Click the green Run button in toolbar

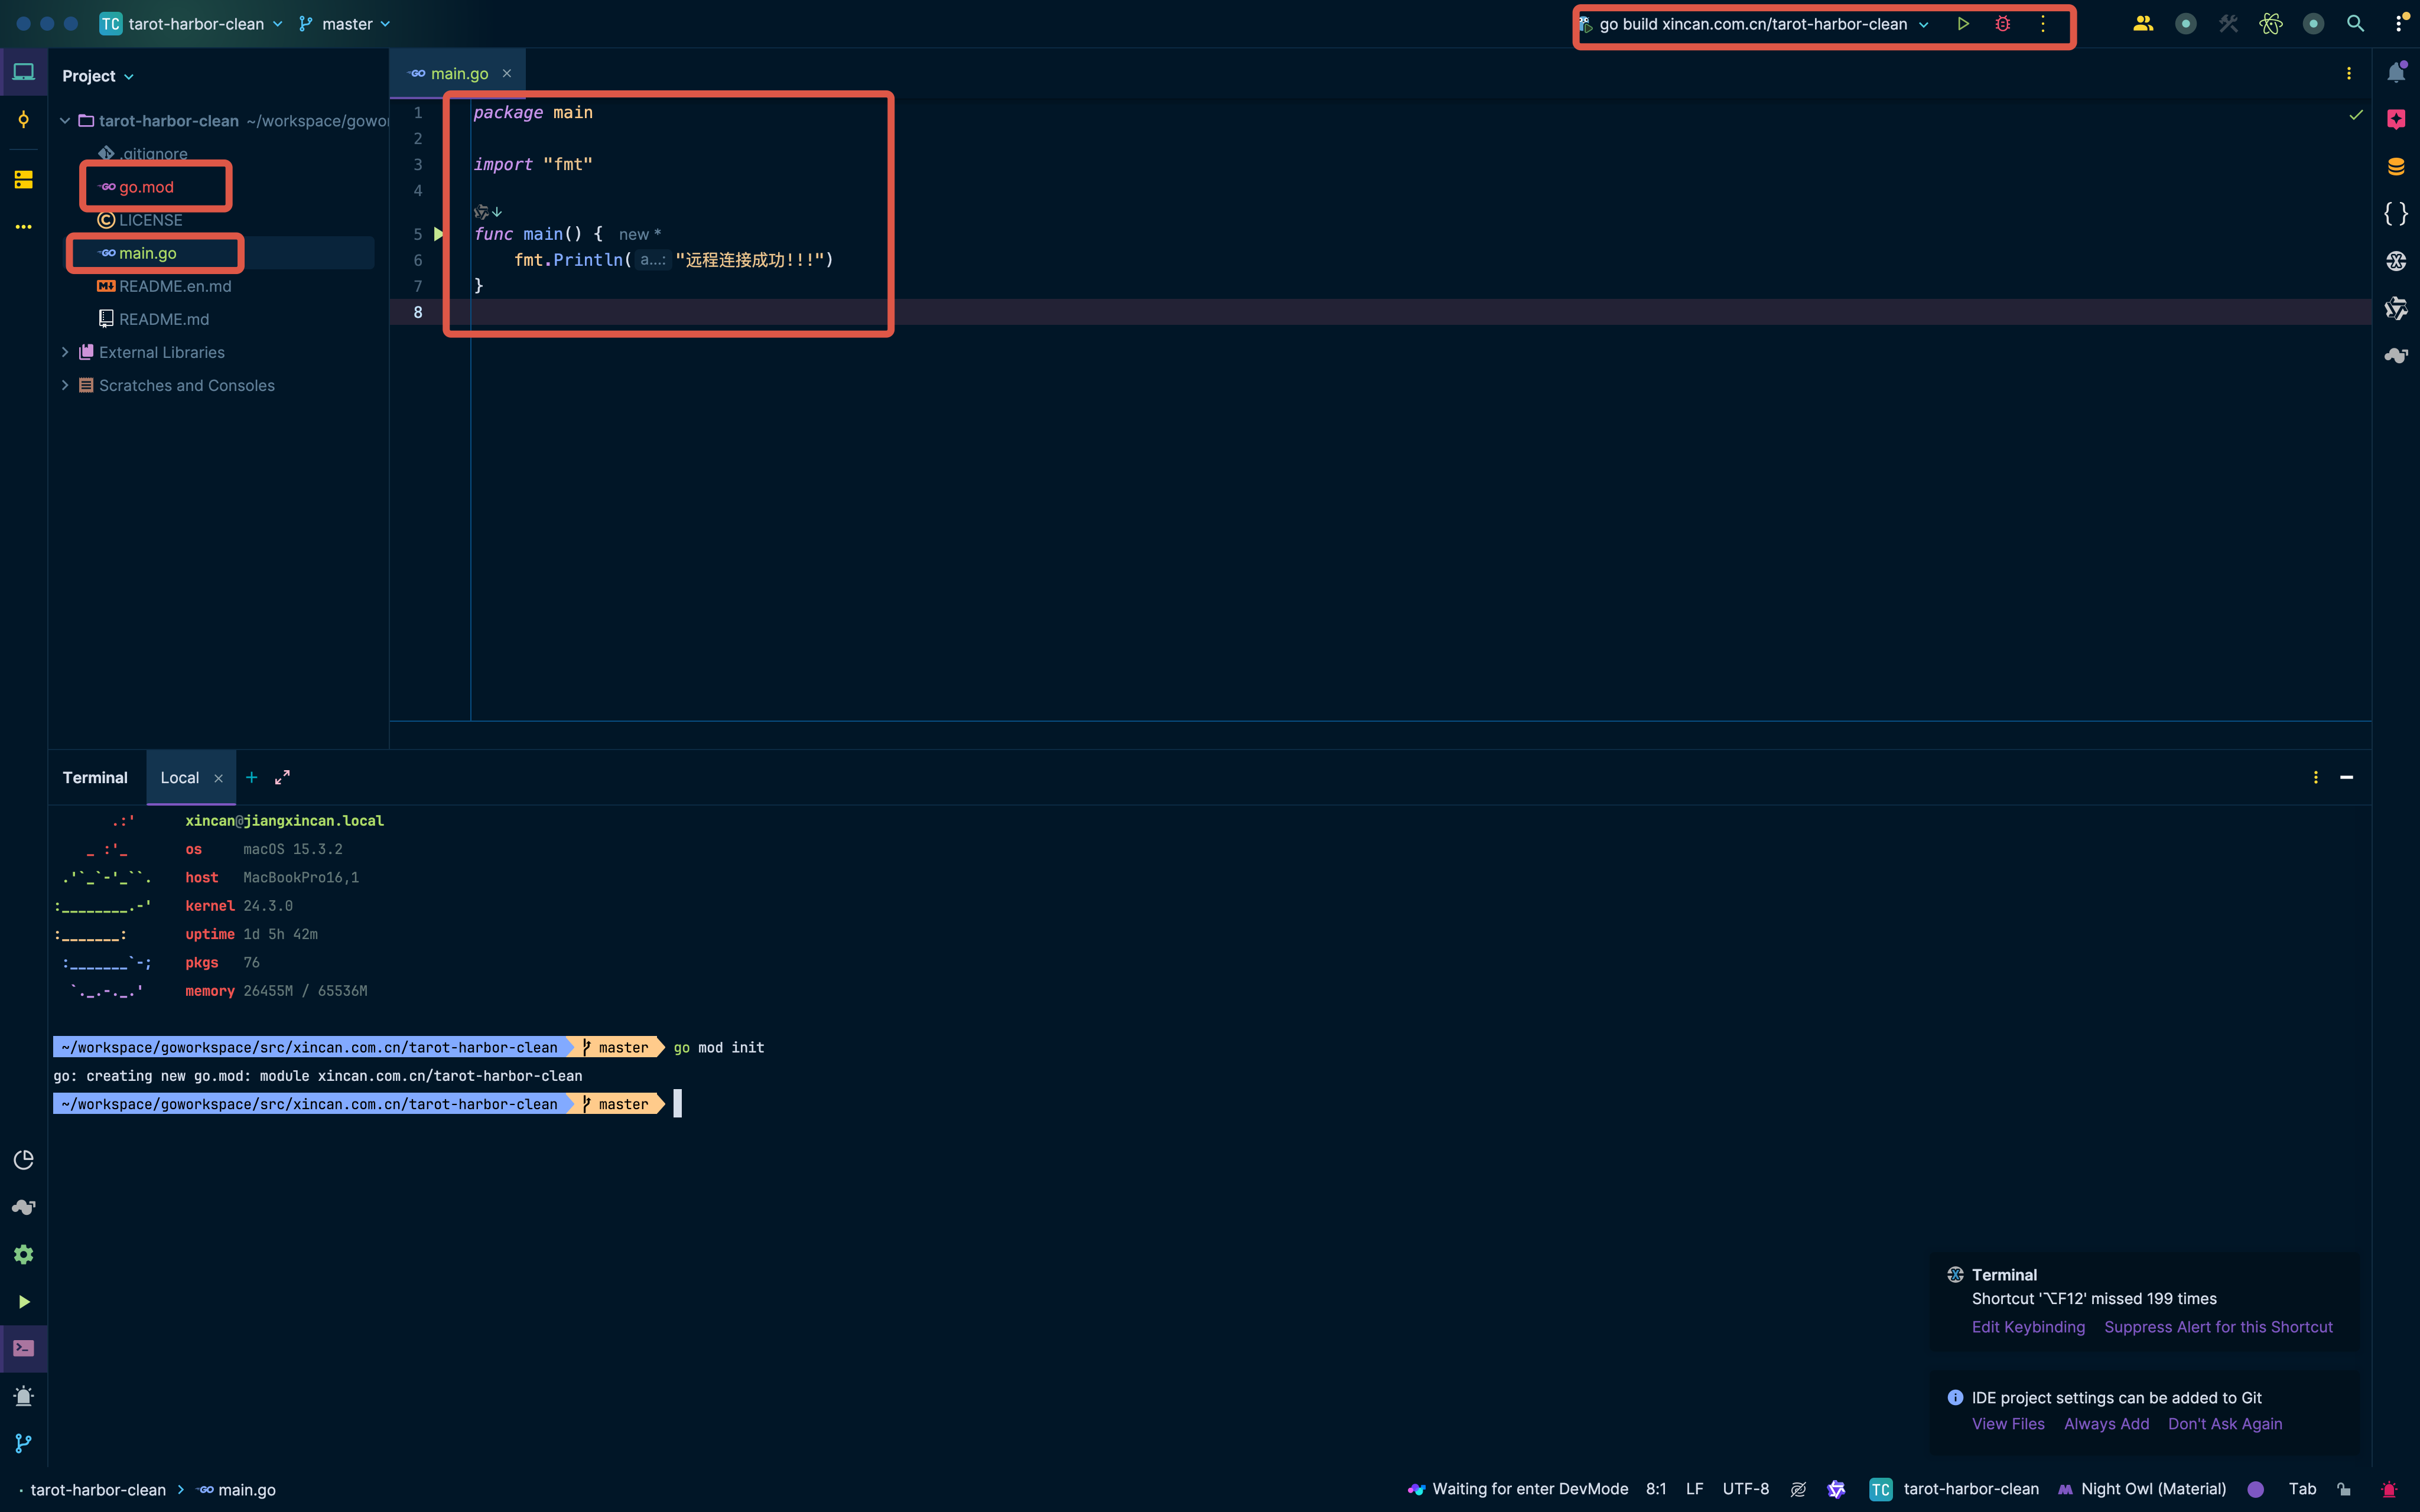tap(1963, 24)
